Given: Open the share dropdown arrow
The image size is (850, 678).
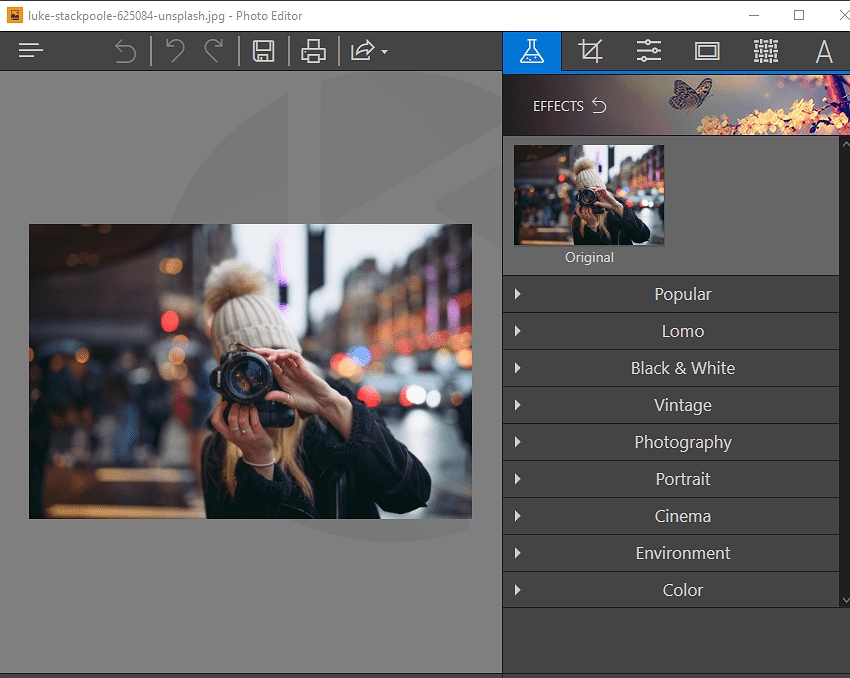Looking at the screenshot, I should 384,52.
